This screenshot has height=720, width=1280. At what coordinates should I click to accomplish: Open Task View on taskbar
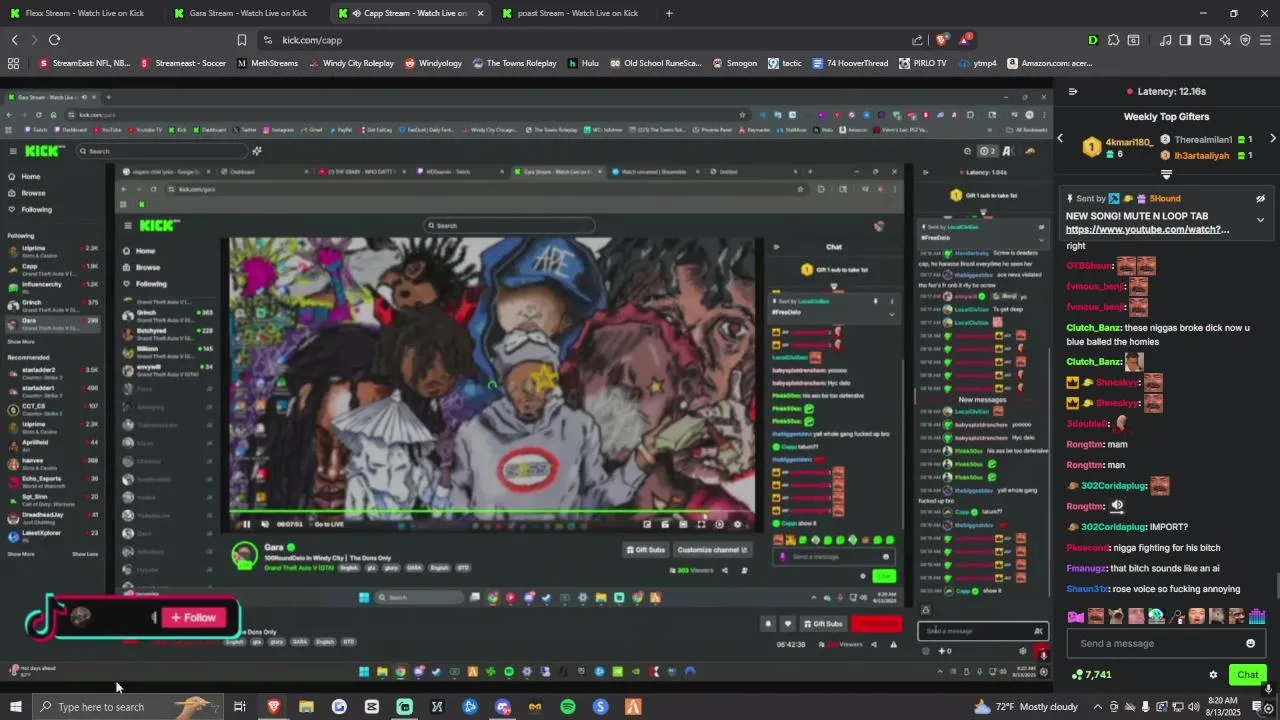[240, 707]
